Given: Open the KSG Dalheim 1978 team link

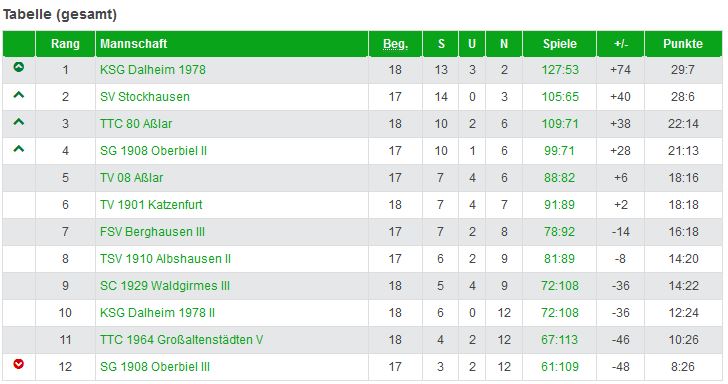Looking at the screenshot, I should [x=153, y=70].
